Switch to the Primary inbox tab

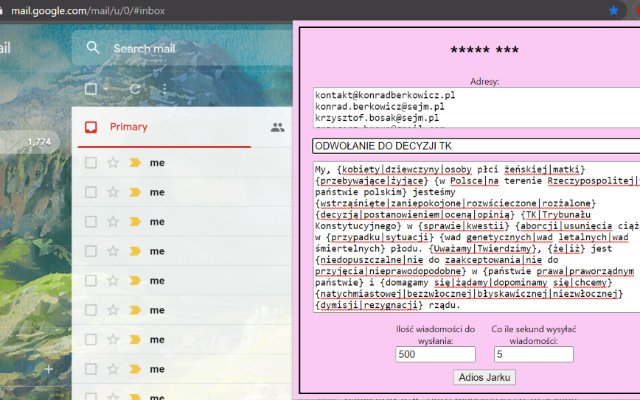[163, 127]
